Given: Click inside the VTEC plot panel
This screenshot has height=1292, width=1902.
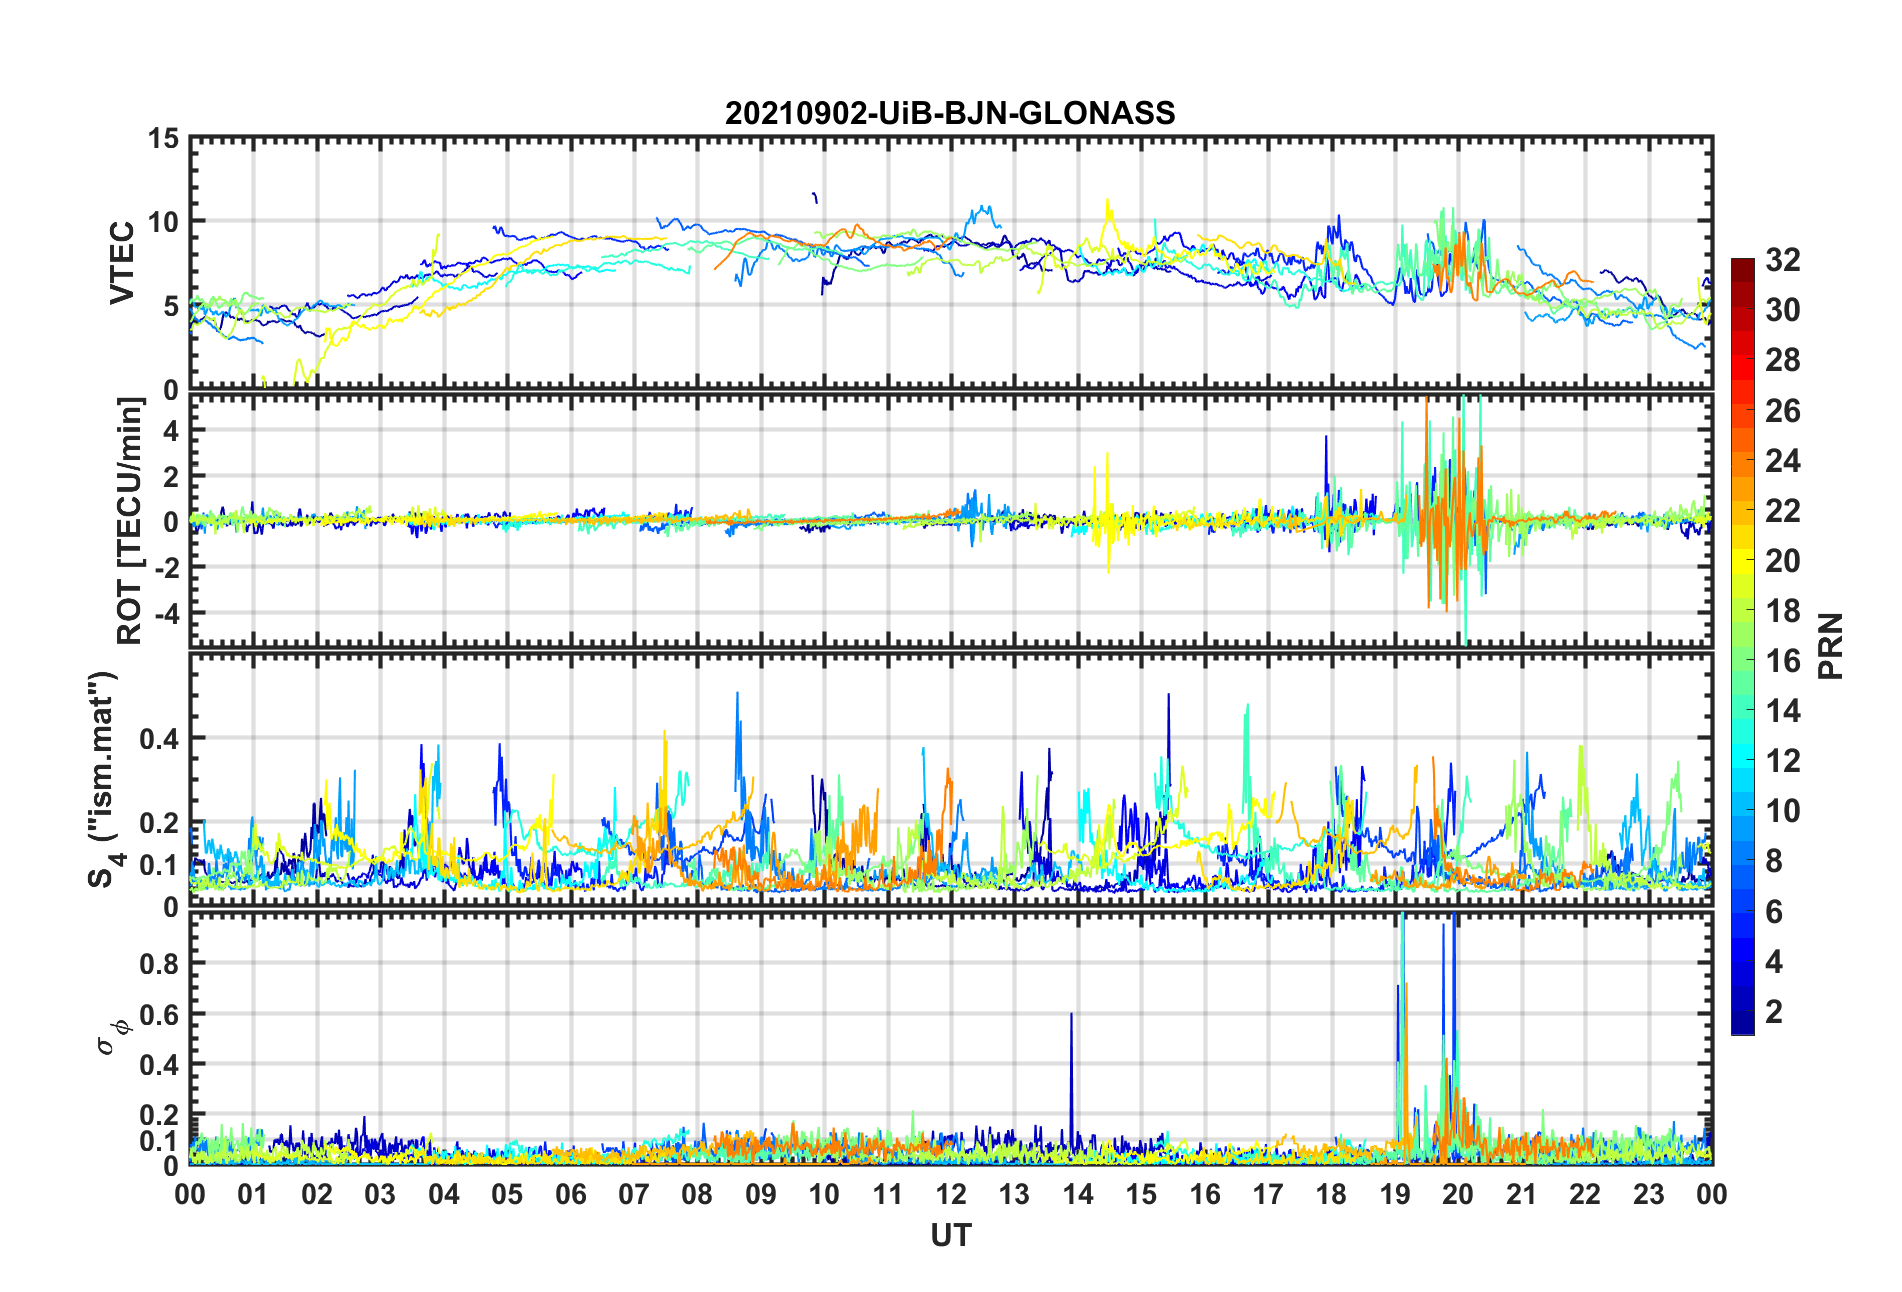Looking at the screenshot, I should pyautogui.click(x=951, y=263).
